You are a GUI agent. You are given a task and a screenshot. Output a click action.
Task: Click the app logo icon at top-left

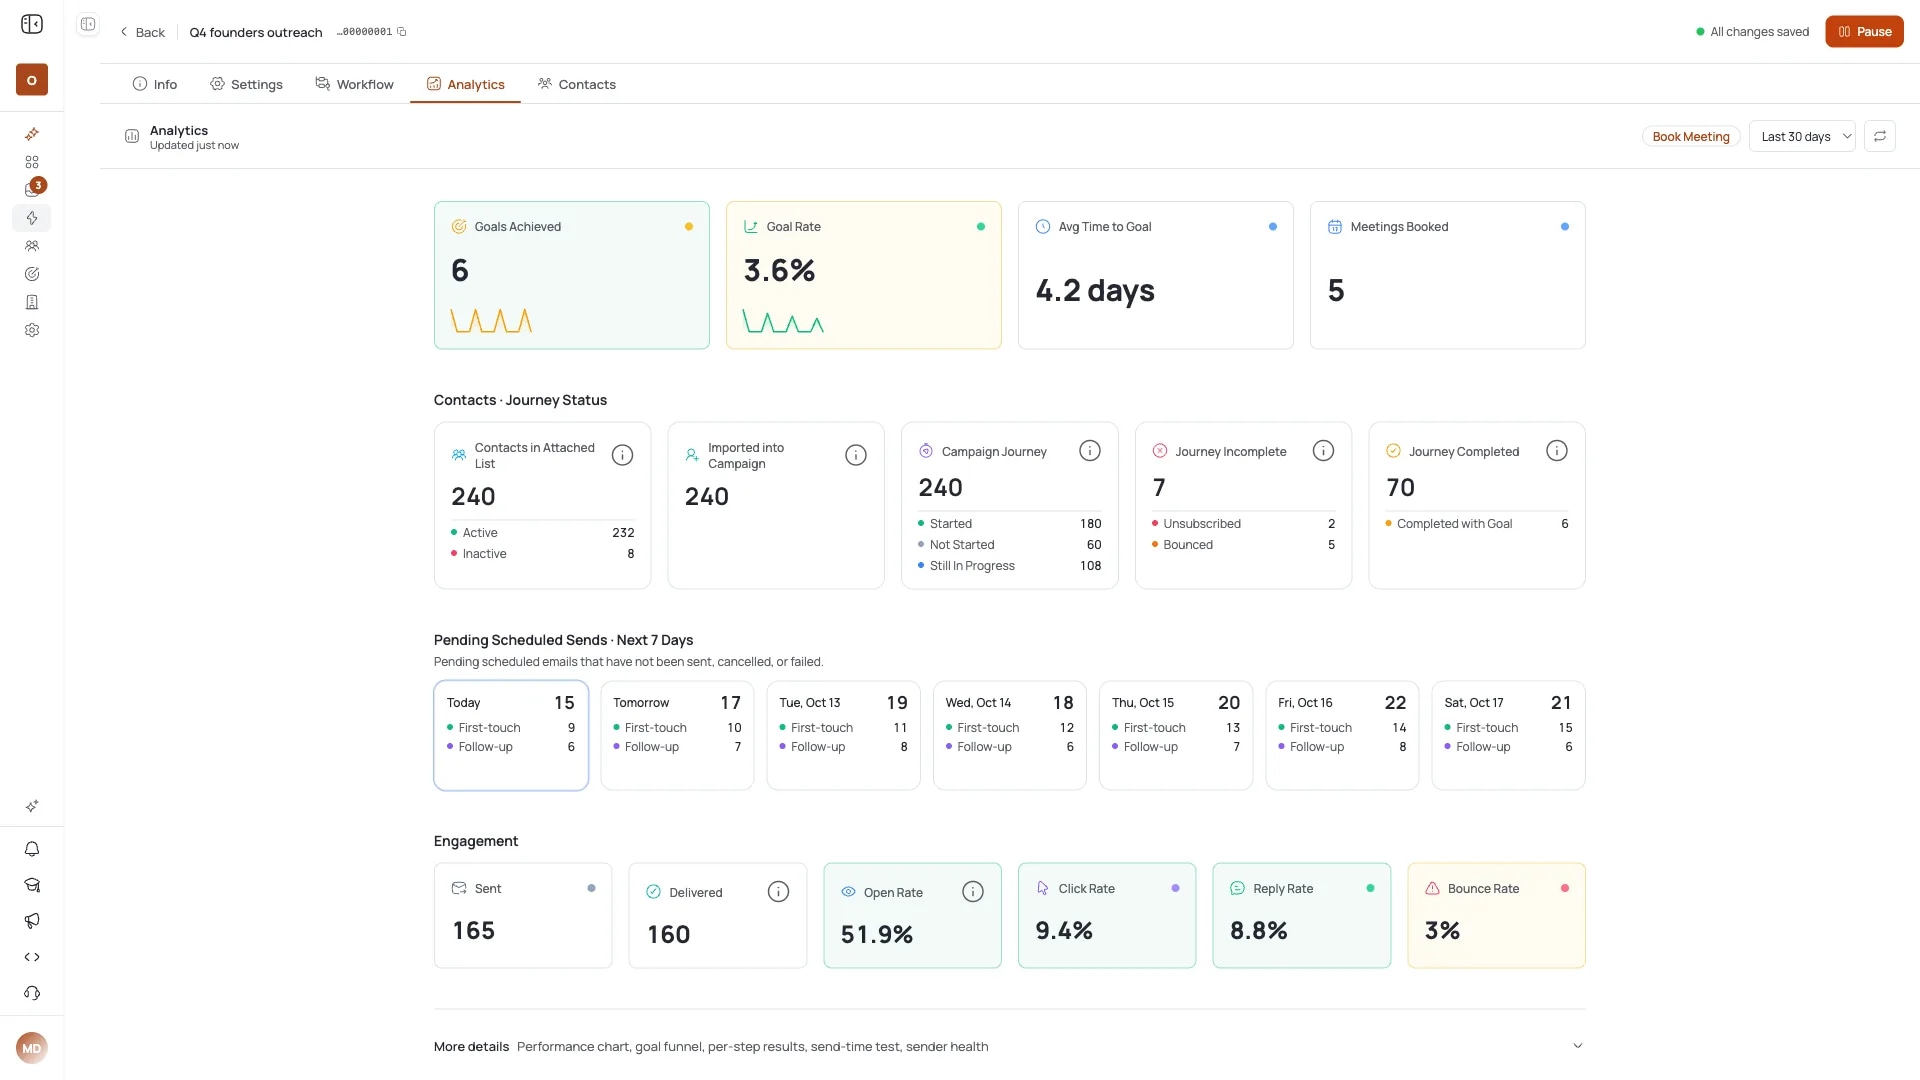tap(32, 24)
